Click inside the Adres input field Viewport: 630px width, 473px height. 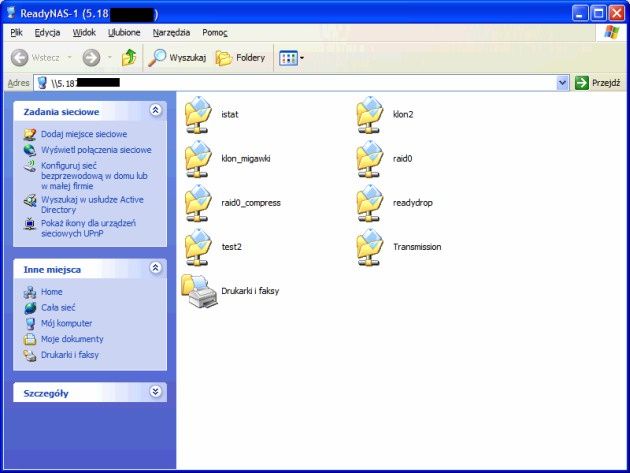(x=301, y=83)
